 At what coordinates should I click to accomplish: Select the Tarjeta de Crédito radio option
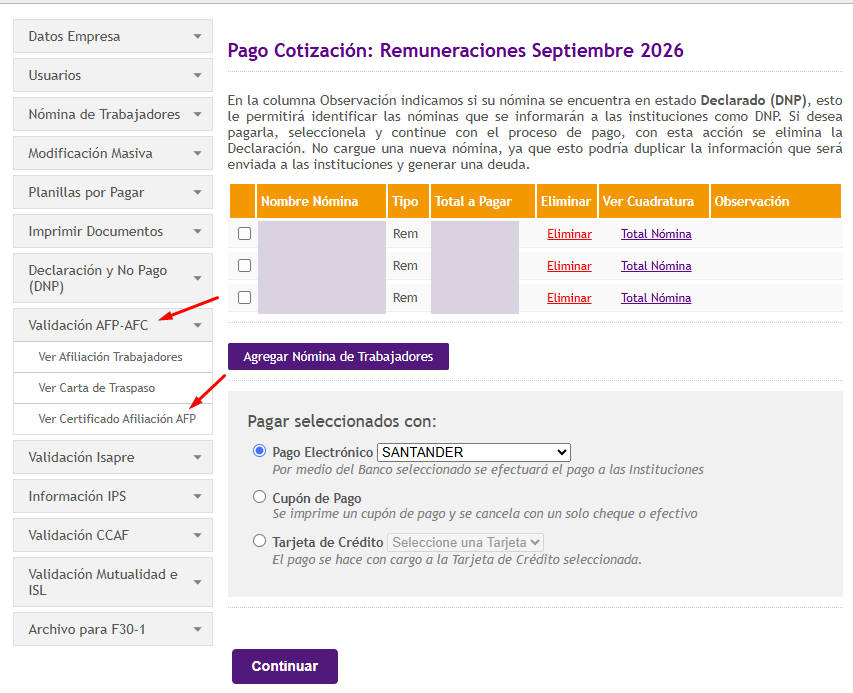pos(259,541)
